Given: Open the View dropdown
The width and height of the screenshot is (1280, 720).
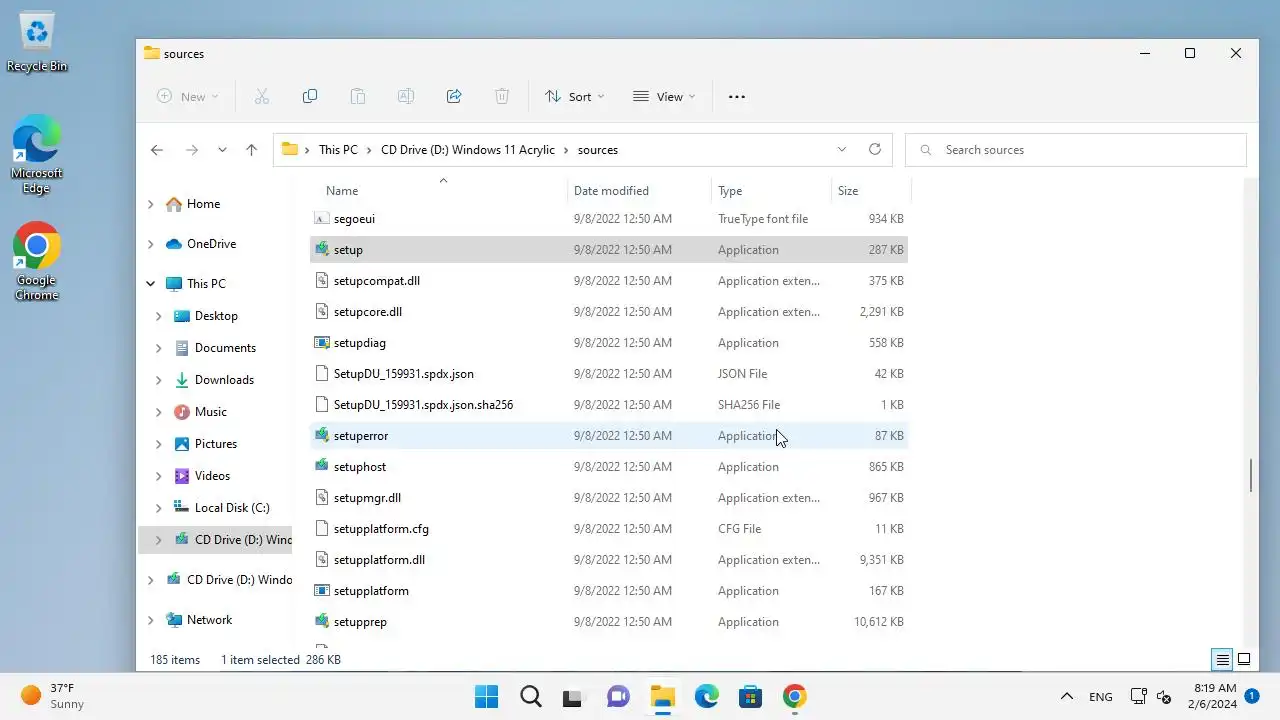Looking at the screenshot, I should [x=664, y=97].
